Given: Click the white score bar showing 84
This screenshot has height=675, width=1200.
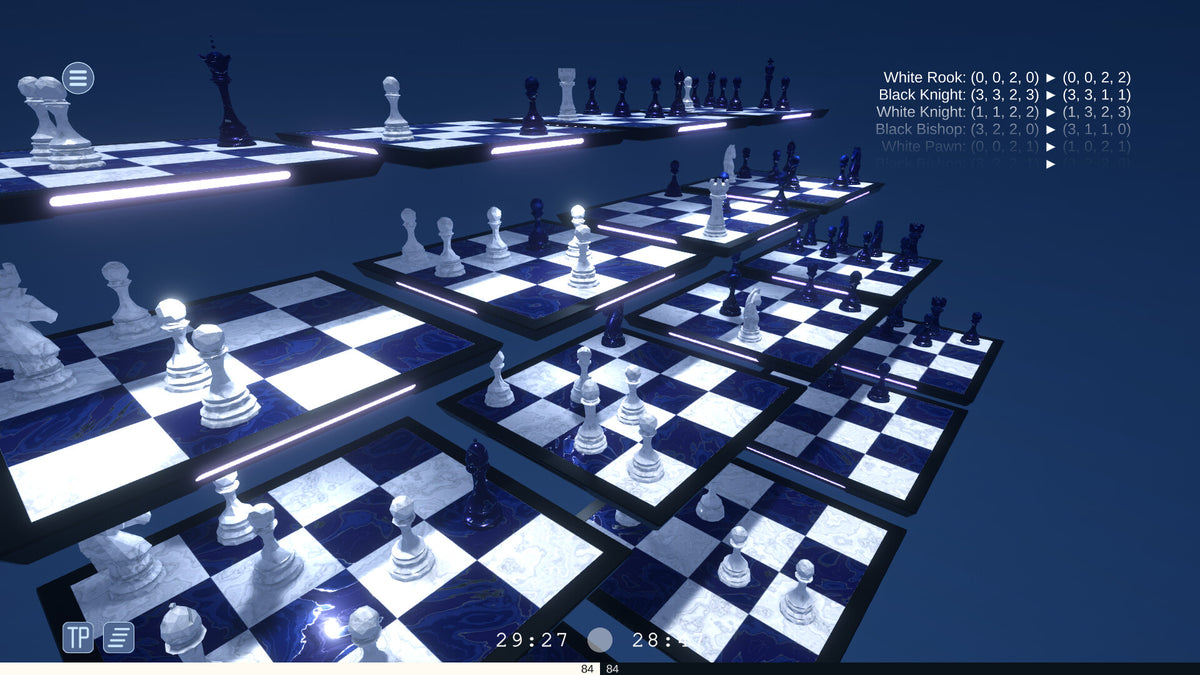Looking at the screenshot, I should coord(300,668).
